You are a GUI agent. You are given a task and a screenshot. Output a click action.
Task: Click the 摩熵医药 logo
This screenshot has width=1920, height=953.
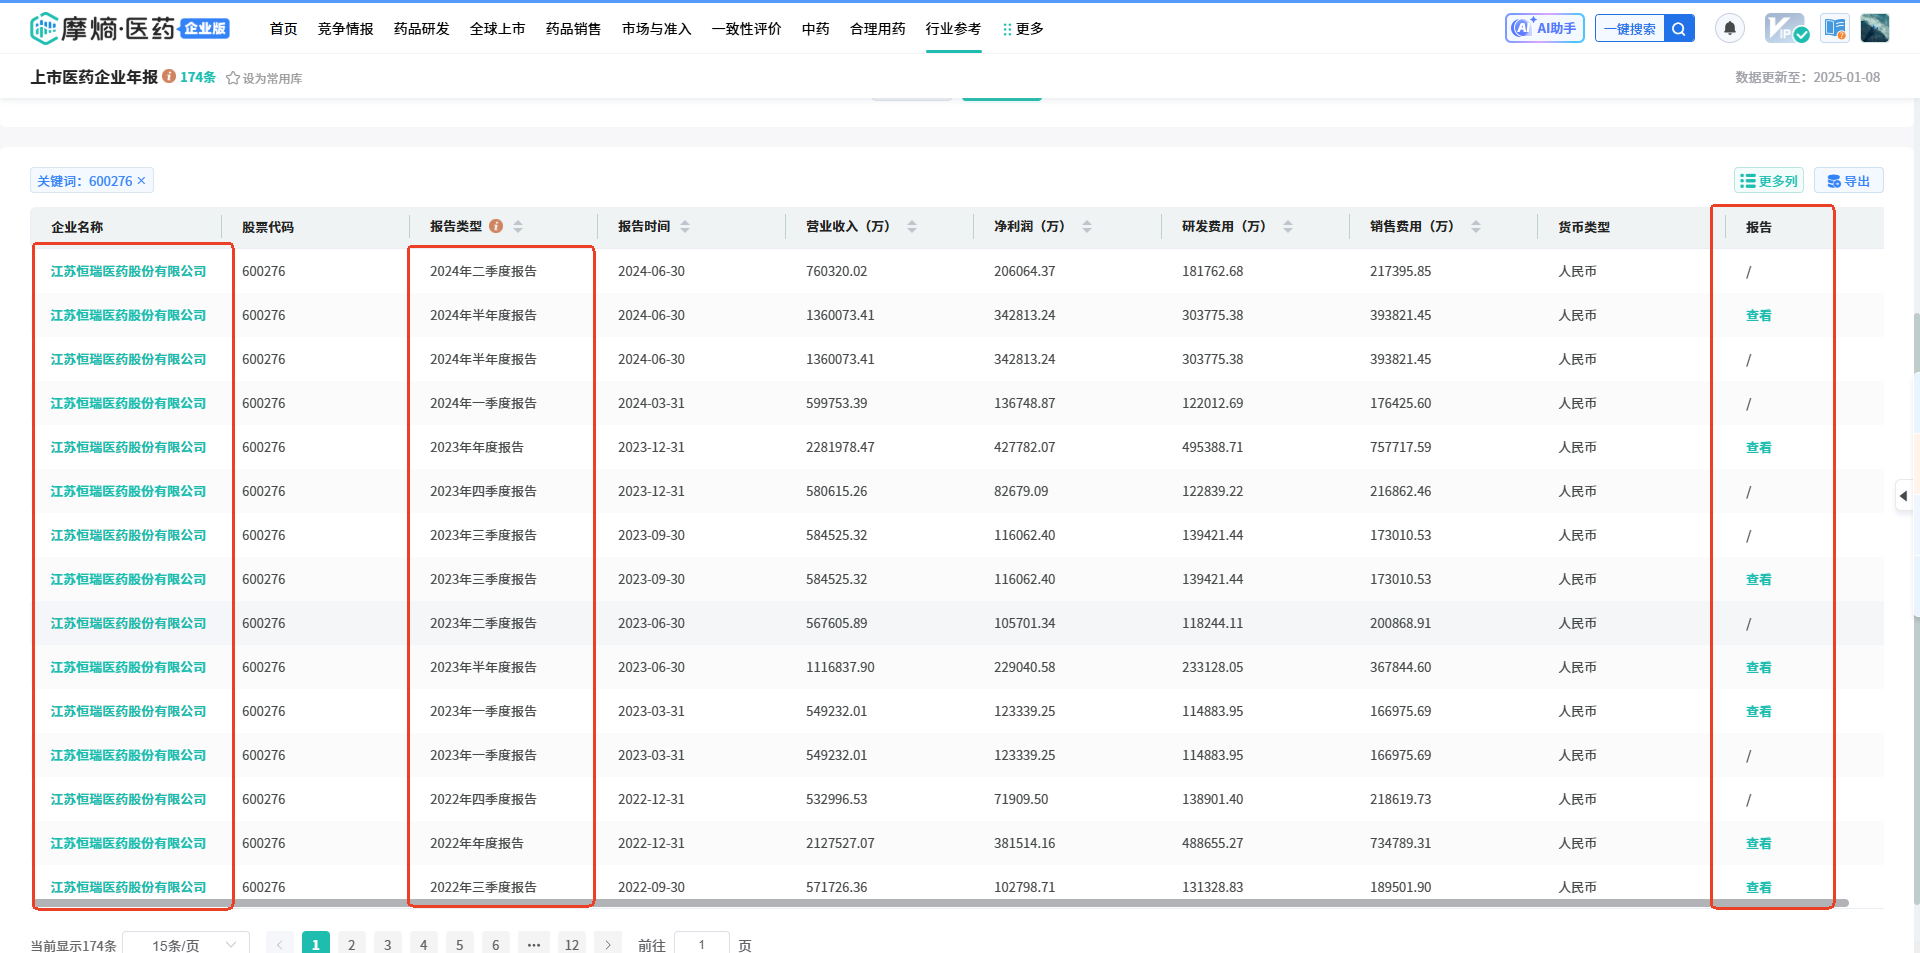point(129,29)
